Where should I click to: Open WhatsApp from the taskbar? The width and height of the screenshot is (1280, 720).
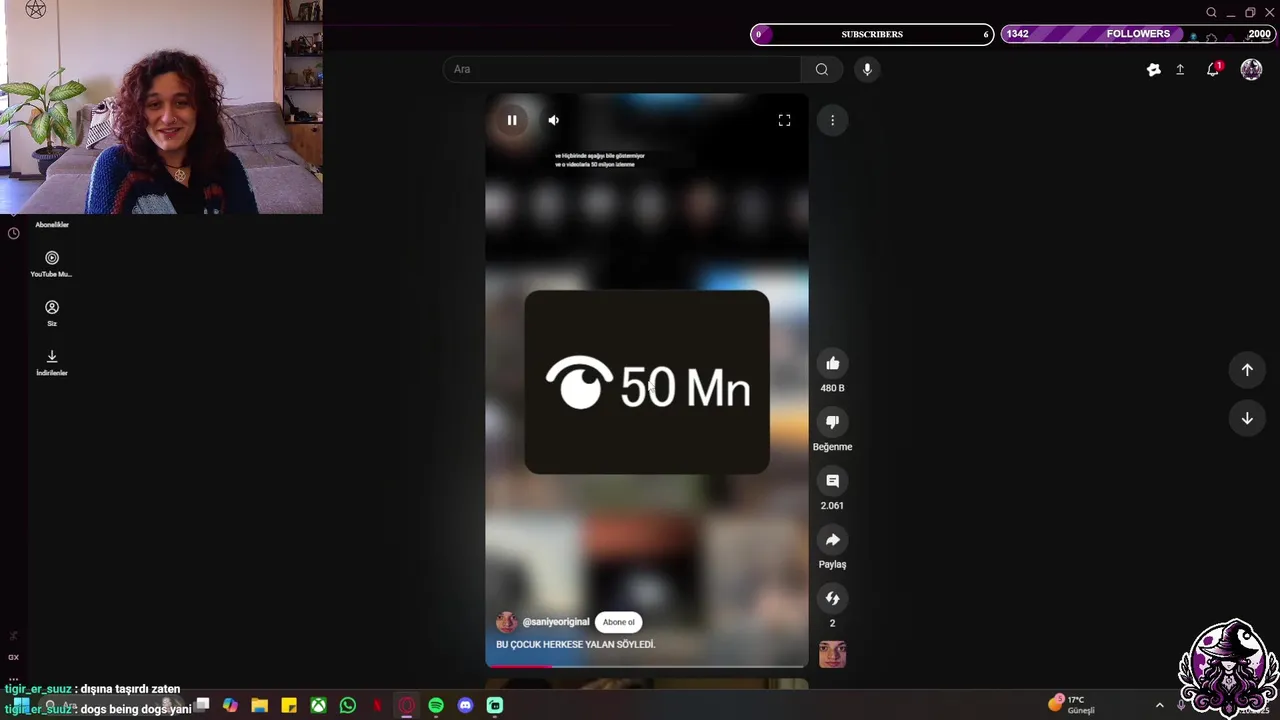tap(348, 706)
